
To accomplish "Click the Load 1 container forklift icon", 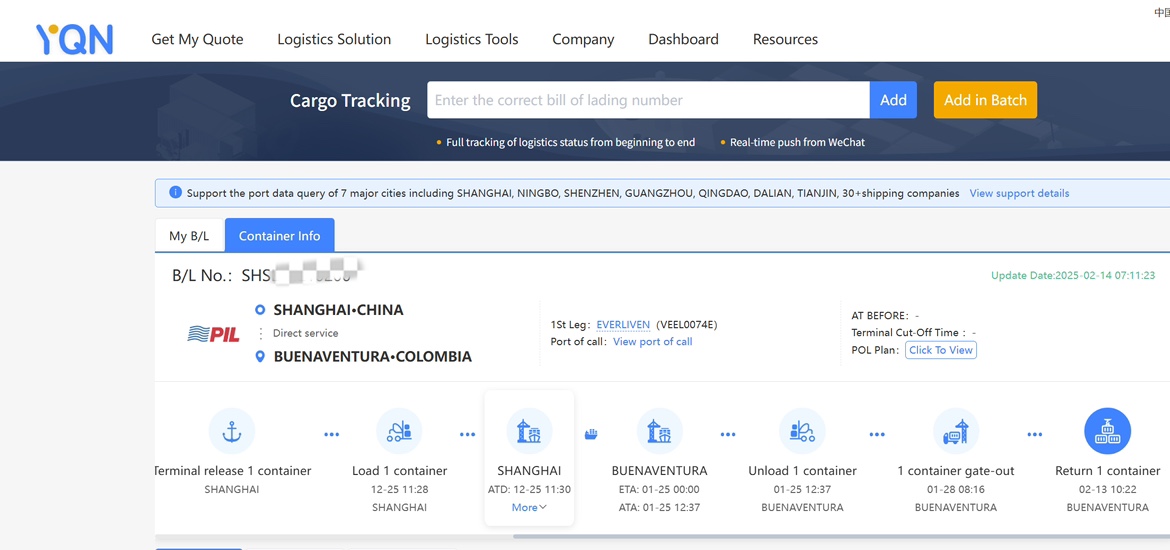I will (399, 431).
